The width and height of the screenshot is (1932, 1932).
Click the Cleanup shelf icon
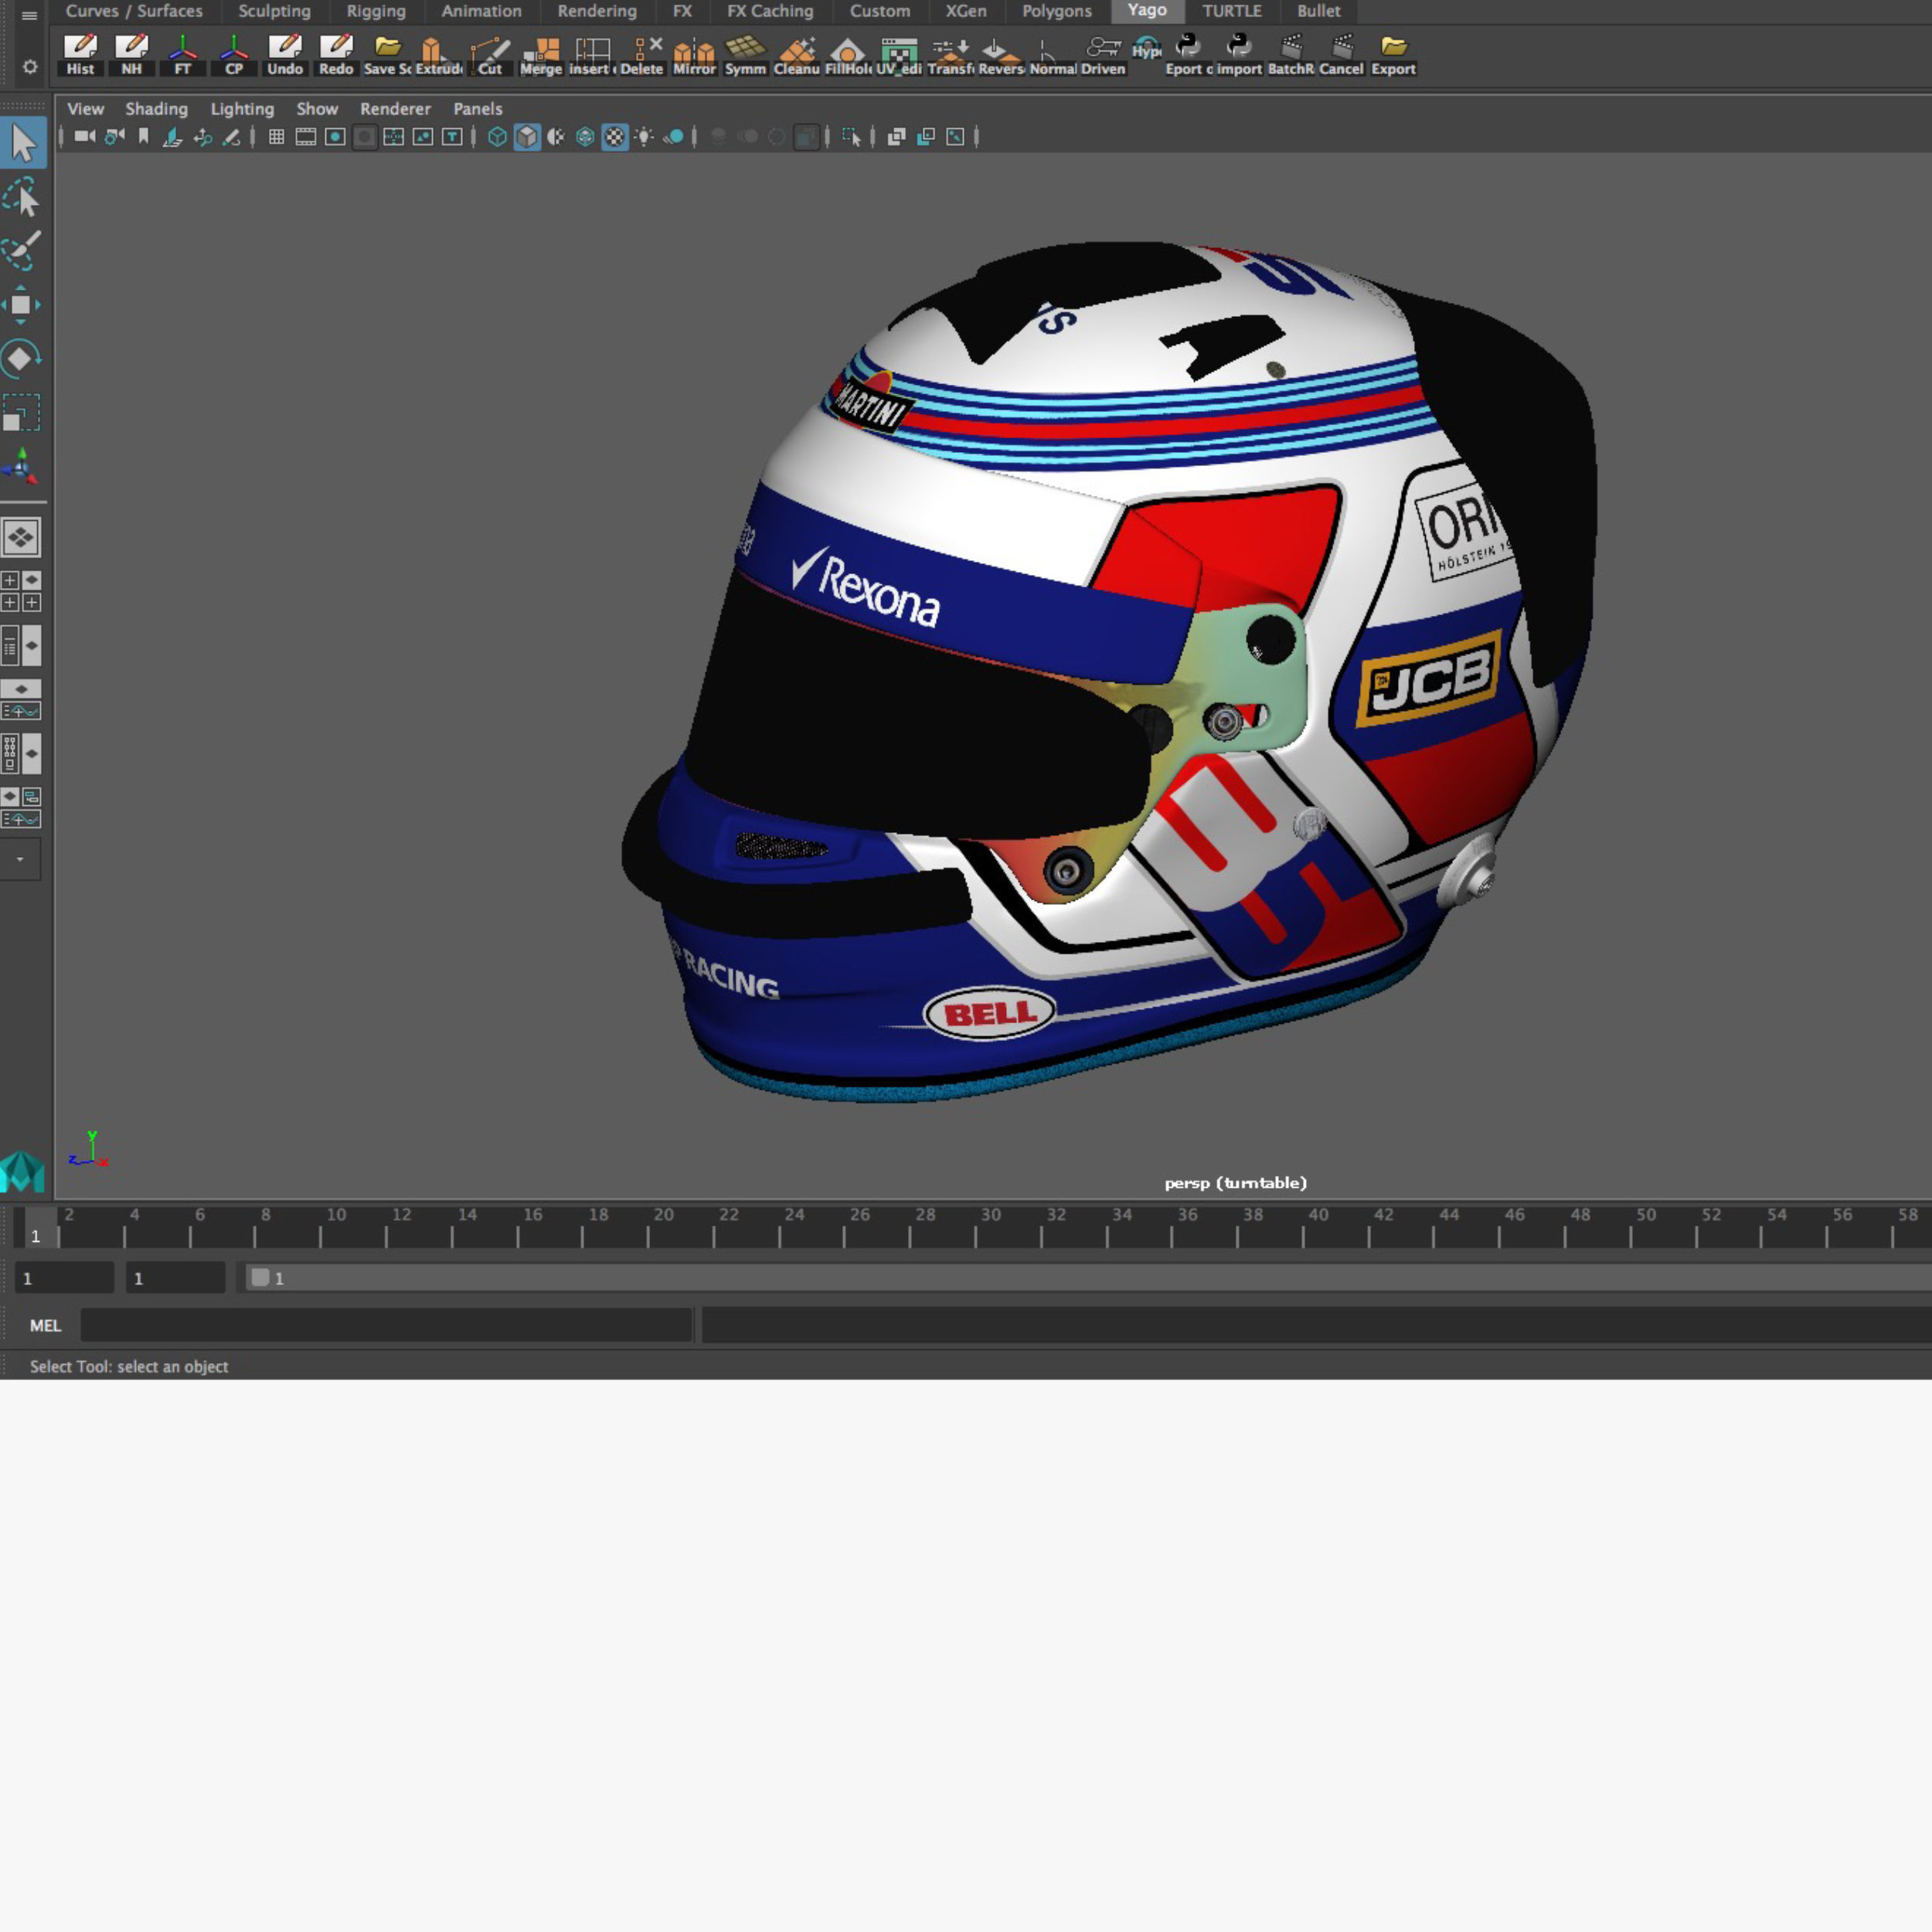(x=797, y=55)
